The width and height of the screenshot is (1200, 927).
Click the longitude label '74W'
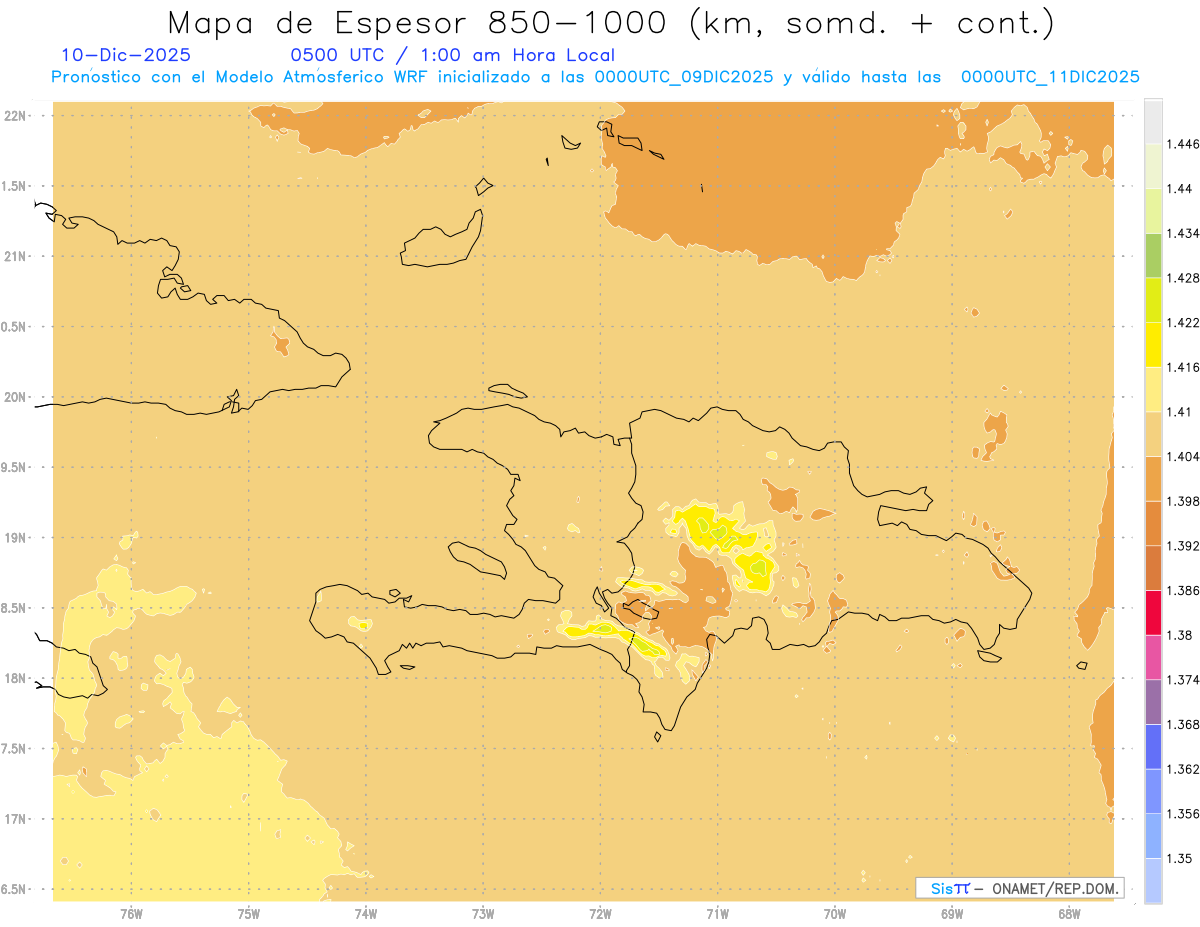click(x=366, y=913)
